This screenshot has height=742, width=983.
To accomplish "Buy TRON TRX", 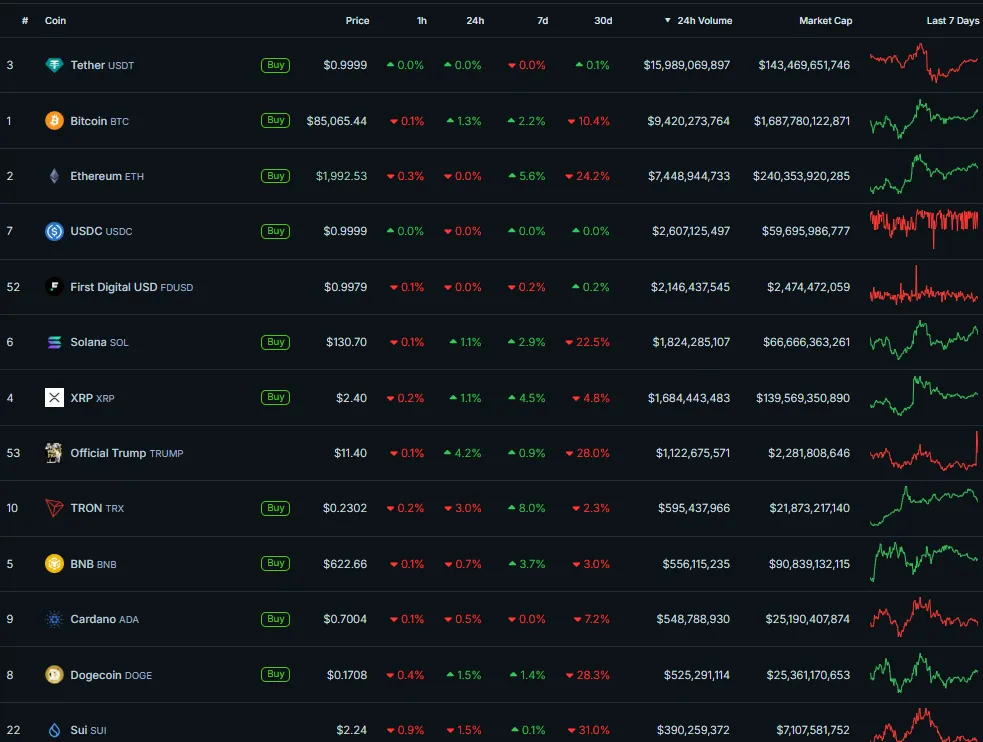I will (x=275, y=508).
